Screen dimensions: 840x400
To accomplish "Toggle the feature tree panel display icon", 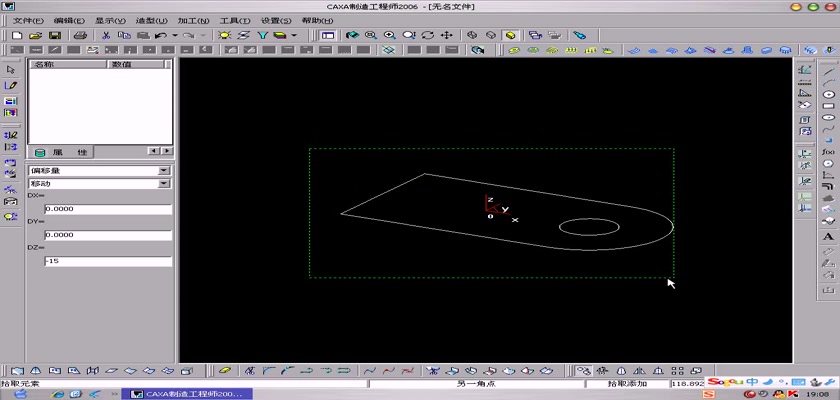I will (x=328, y=35).
